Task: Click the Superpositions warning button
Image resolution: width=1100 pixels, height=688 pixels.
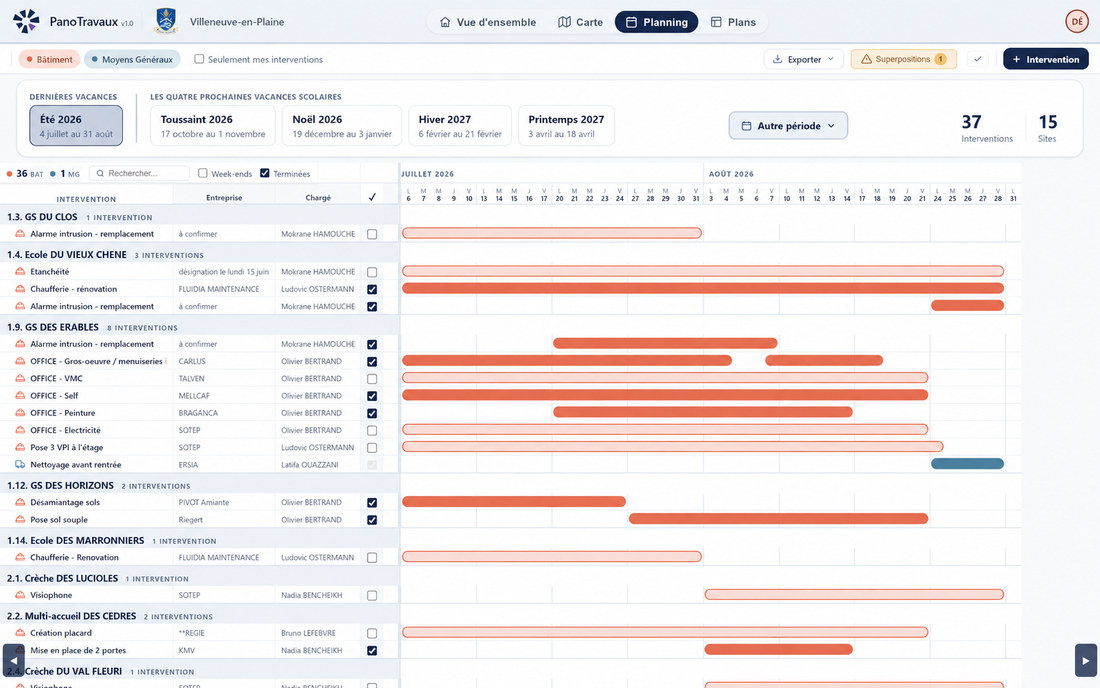Action: click(904, 59)
